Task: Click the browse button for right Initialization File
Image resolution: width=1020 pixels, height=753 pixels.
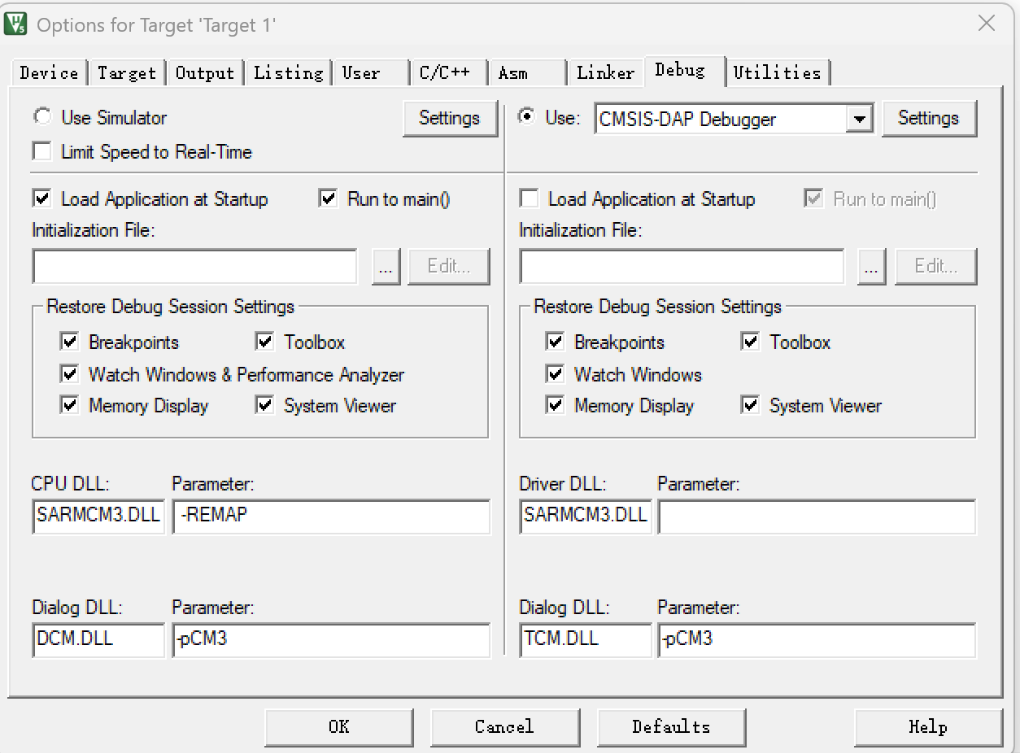Action: click(x=871, y=266)
